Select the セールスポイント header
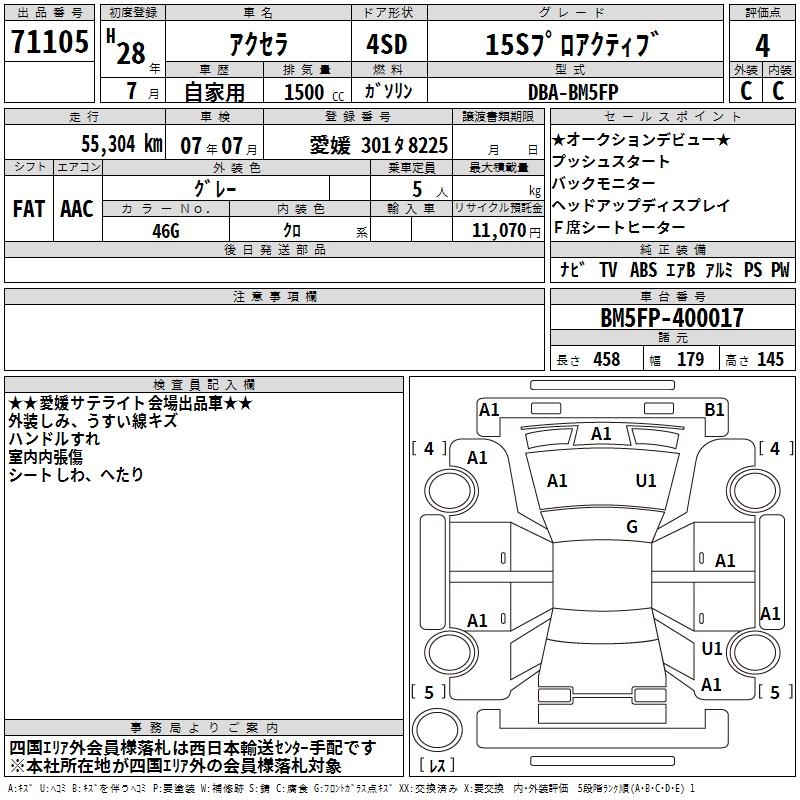The width and height of the screenshot is (800, 800). [x=672, y=116]
